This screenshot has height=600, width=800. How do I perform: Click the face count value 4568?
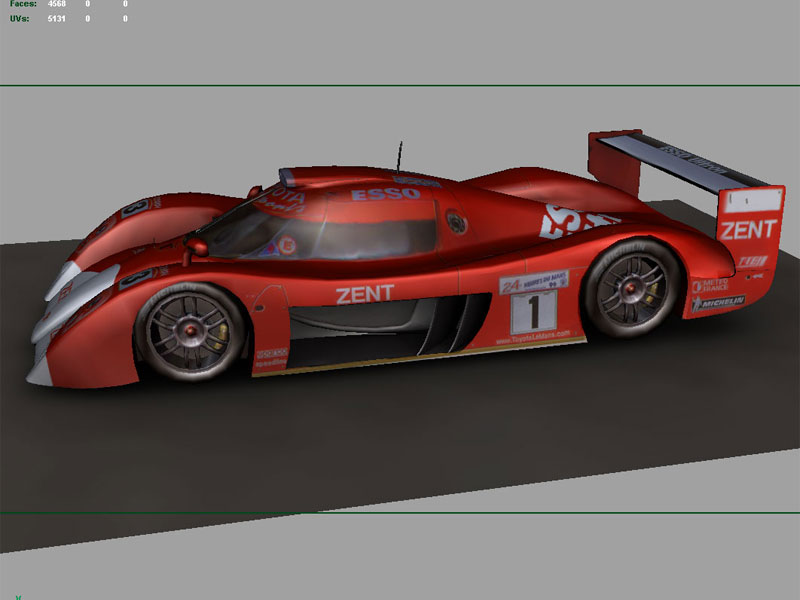coord(56,4)
